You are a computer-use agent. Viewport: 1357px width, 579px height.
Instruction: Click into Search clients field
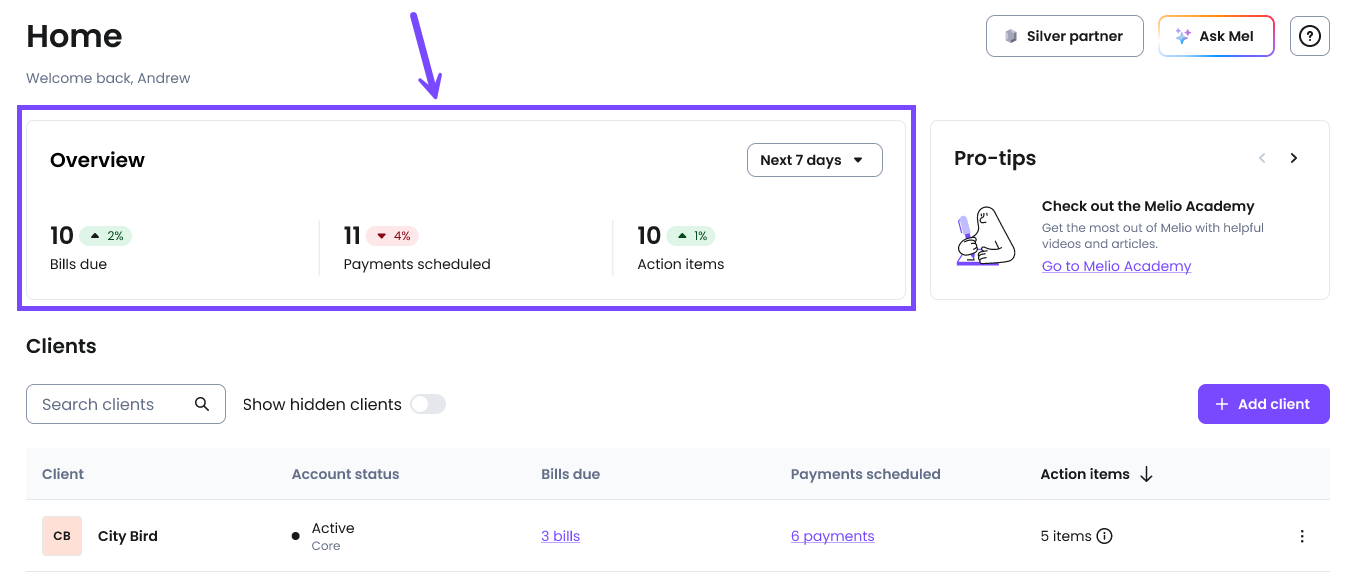click(x=126, y=404)
